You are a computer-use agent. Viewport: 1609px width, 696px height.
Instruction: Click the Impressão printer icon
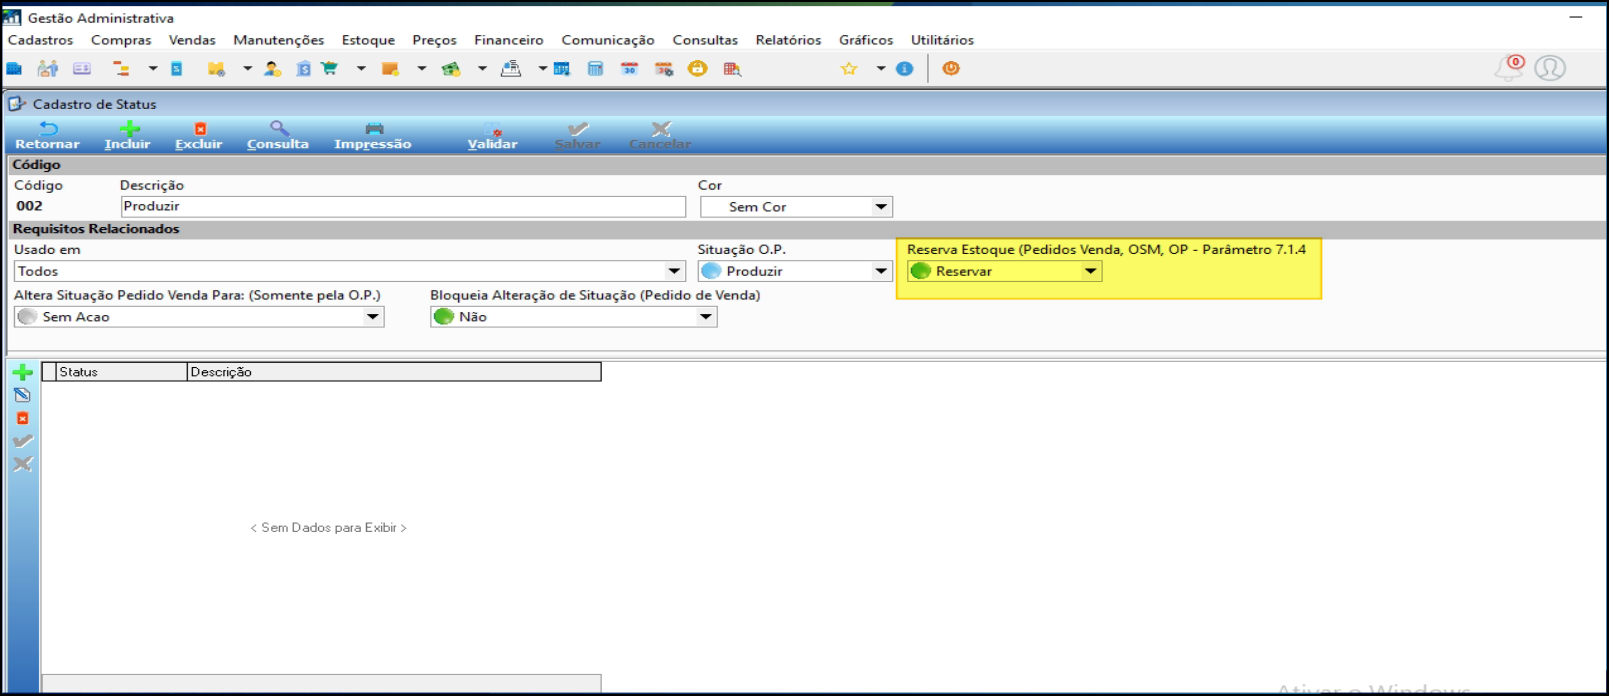tap(374, 129)
